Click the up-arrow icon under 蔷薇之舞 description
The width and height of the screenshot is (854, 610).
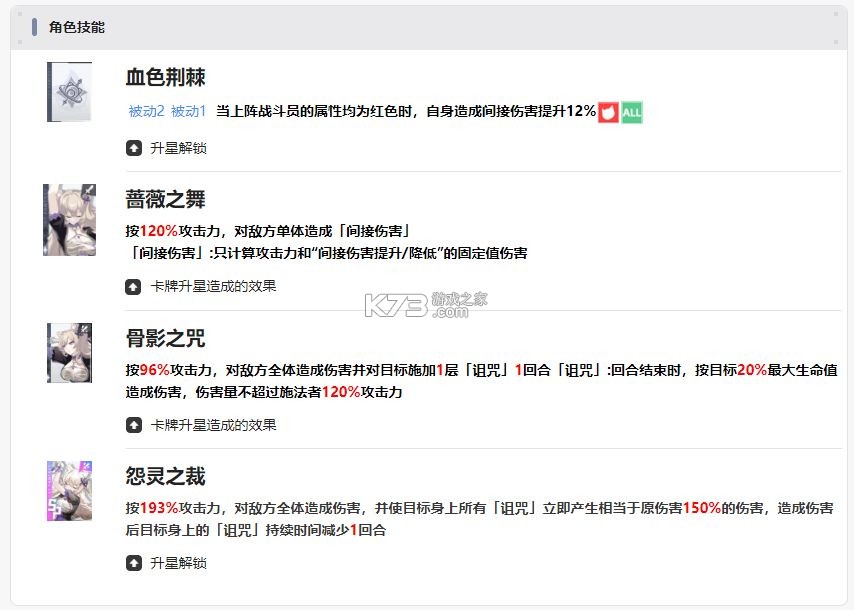(x=132, y=285)
